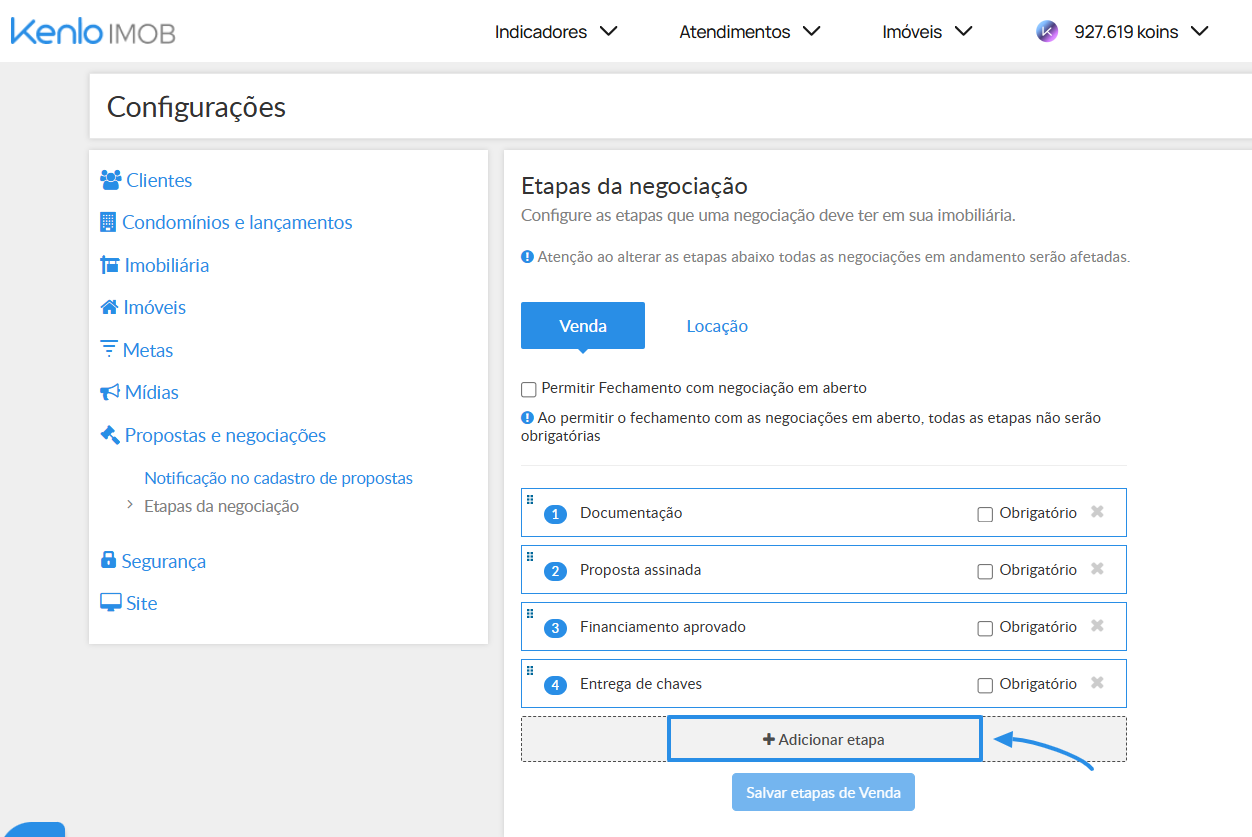Click the Propostas gavel icon
The width and height of the screenshot is (1252, 837).
pos(110,435)
